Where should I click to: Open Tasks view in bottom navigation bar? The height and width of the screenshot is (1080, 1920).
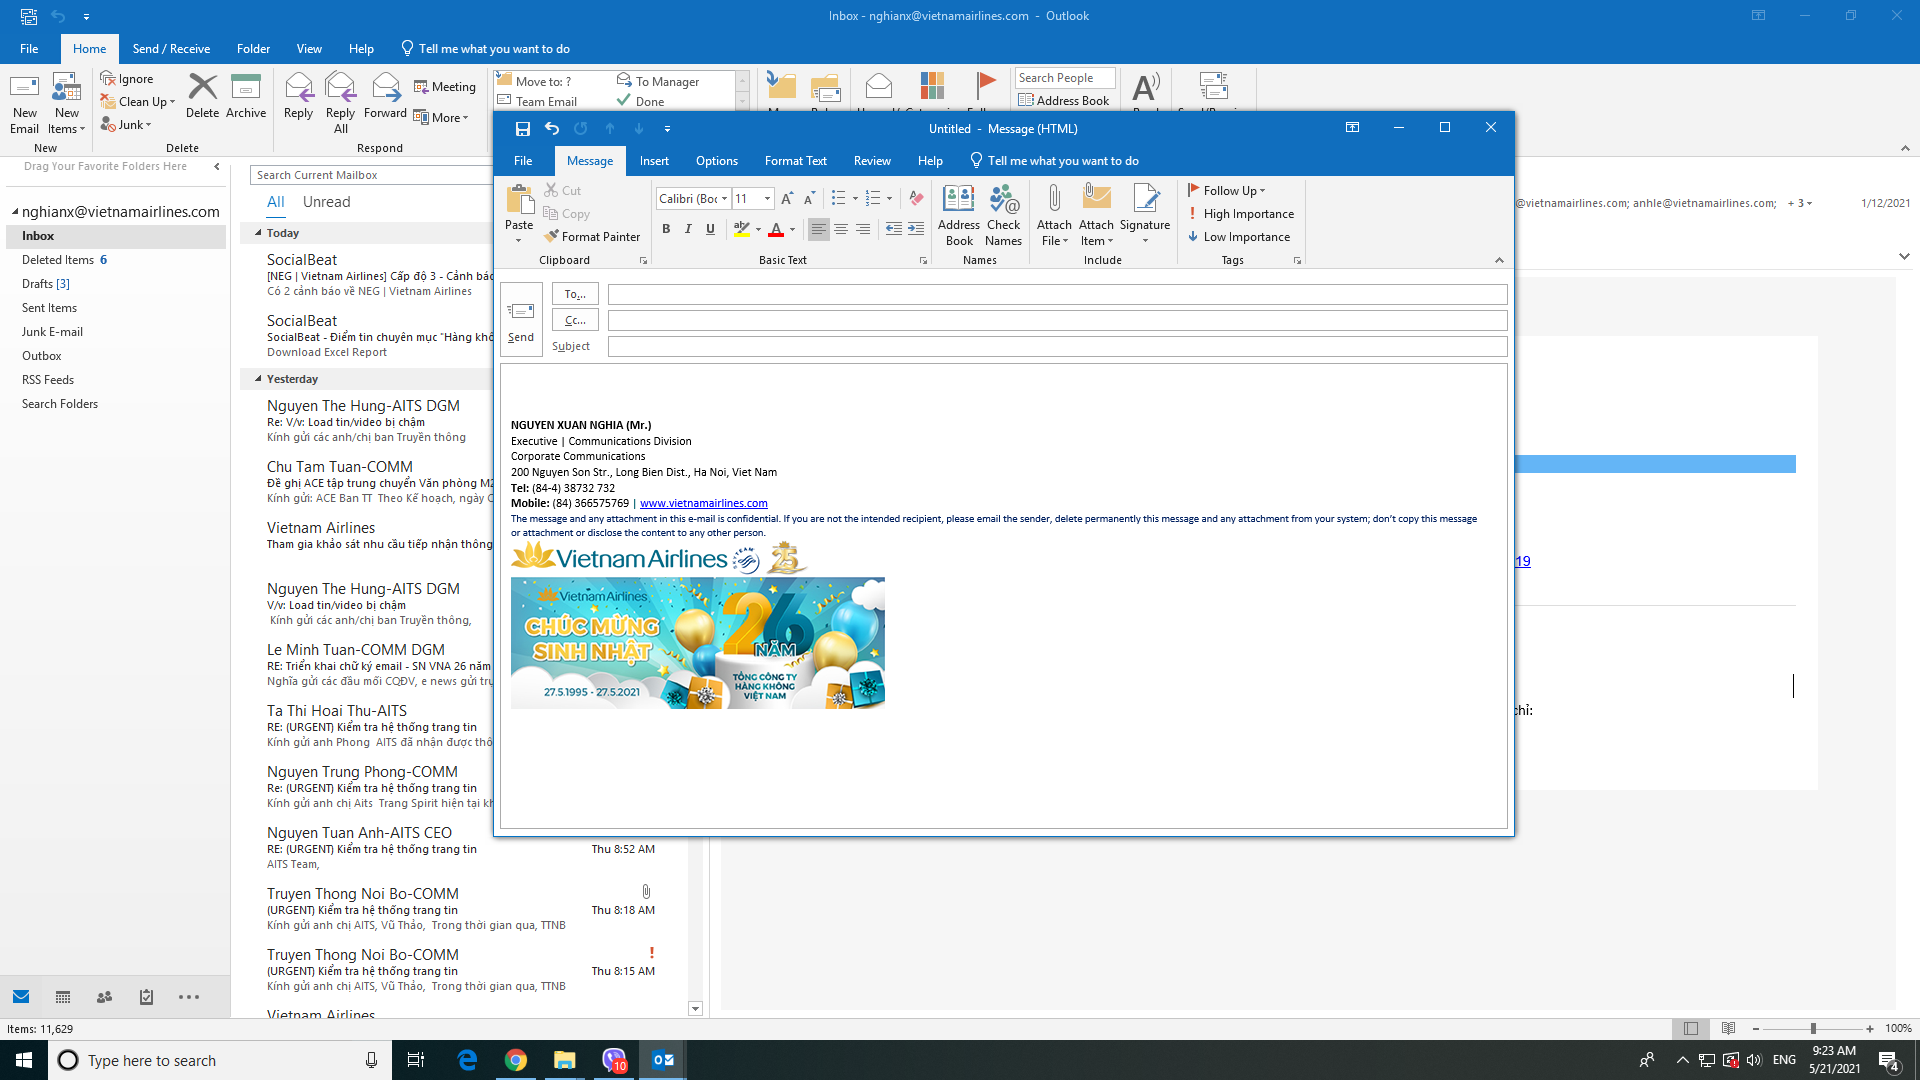(x=146, y=997)
